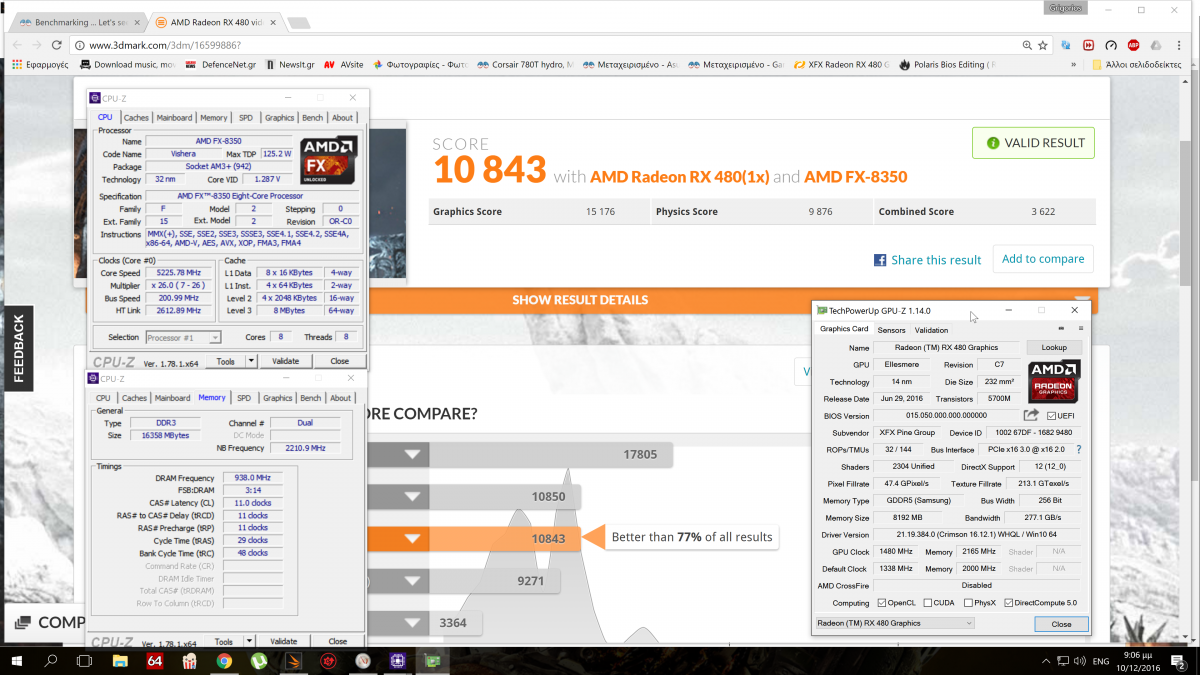The width and height of the screenshot is (1200, 675).
Task: Open the GPU selection dropdown in GPU-Z
Action: point(895,623)
